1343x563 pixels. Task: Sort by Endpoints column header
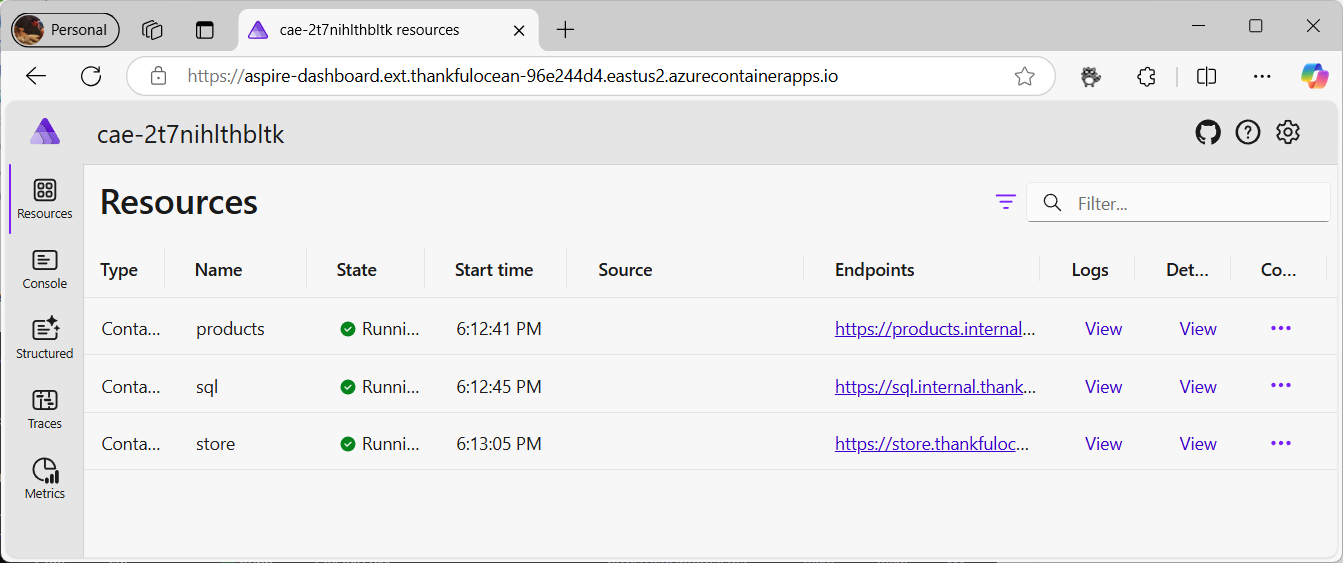click(875, 270)
